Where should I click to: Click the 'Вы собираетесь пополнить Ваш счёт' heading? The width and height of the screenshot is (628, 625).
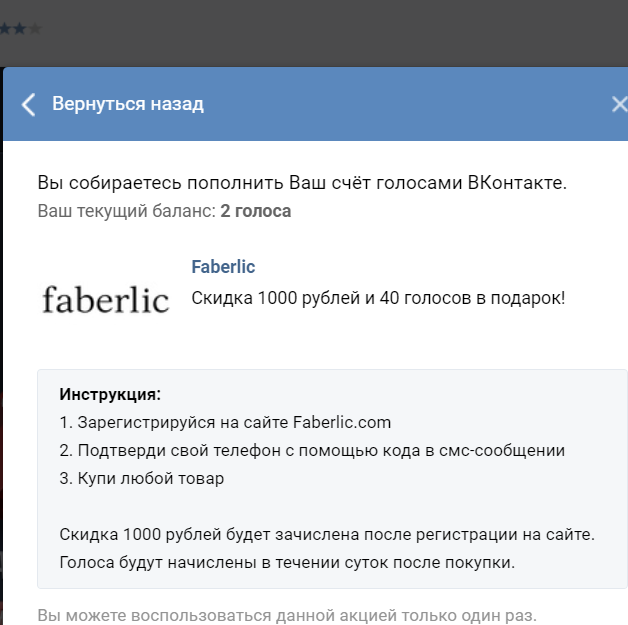pyautogui.click(x=302, y=183)
